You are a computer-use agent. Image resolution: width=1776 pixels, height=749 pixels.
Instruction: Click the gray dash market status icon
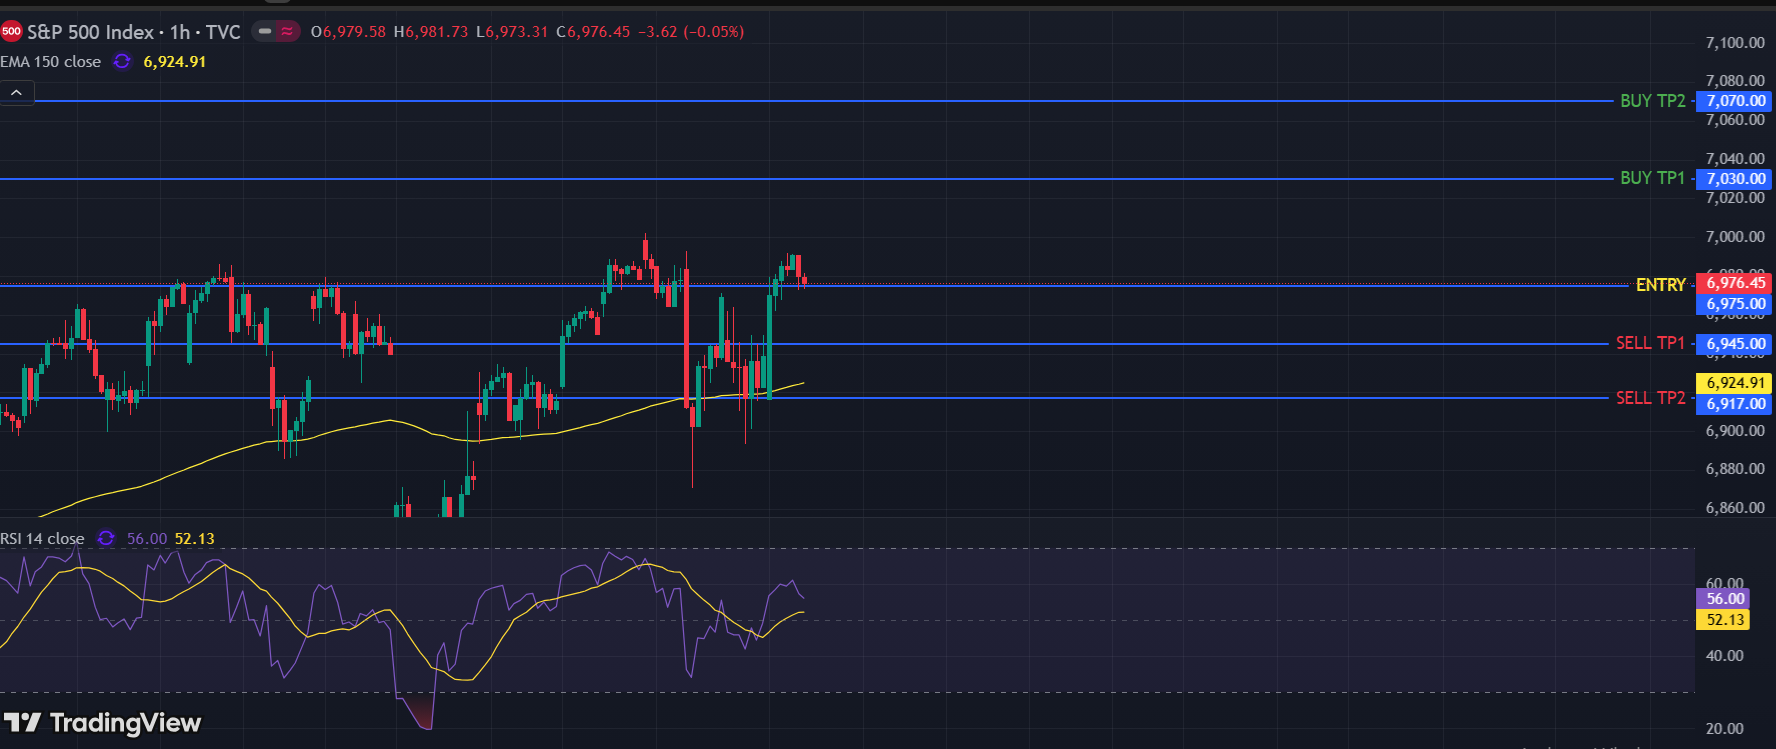pos(265,32)
